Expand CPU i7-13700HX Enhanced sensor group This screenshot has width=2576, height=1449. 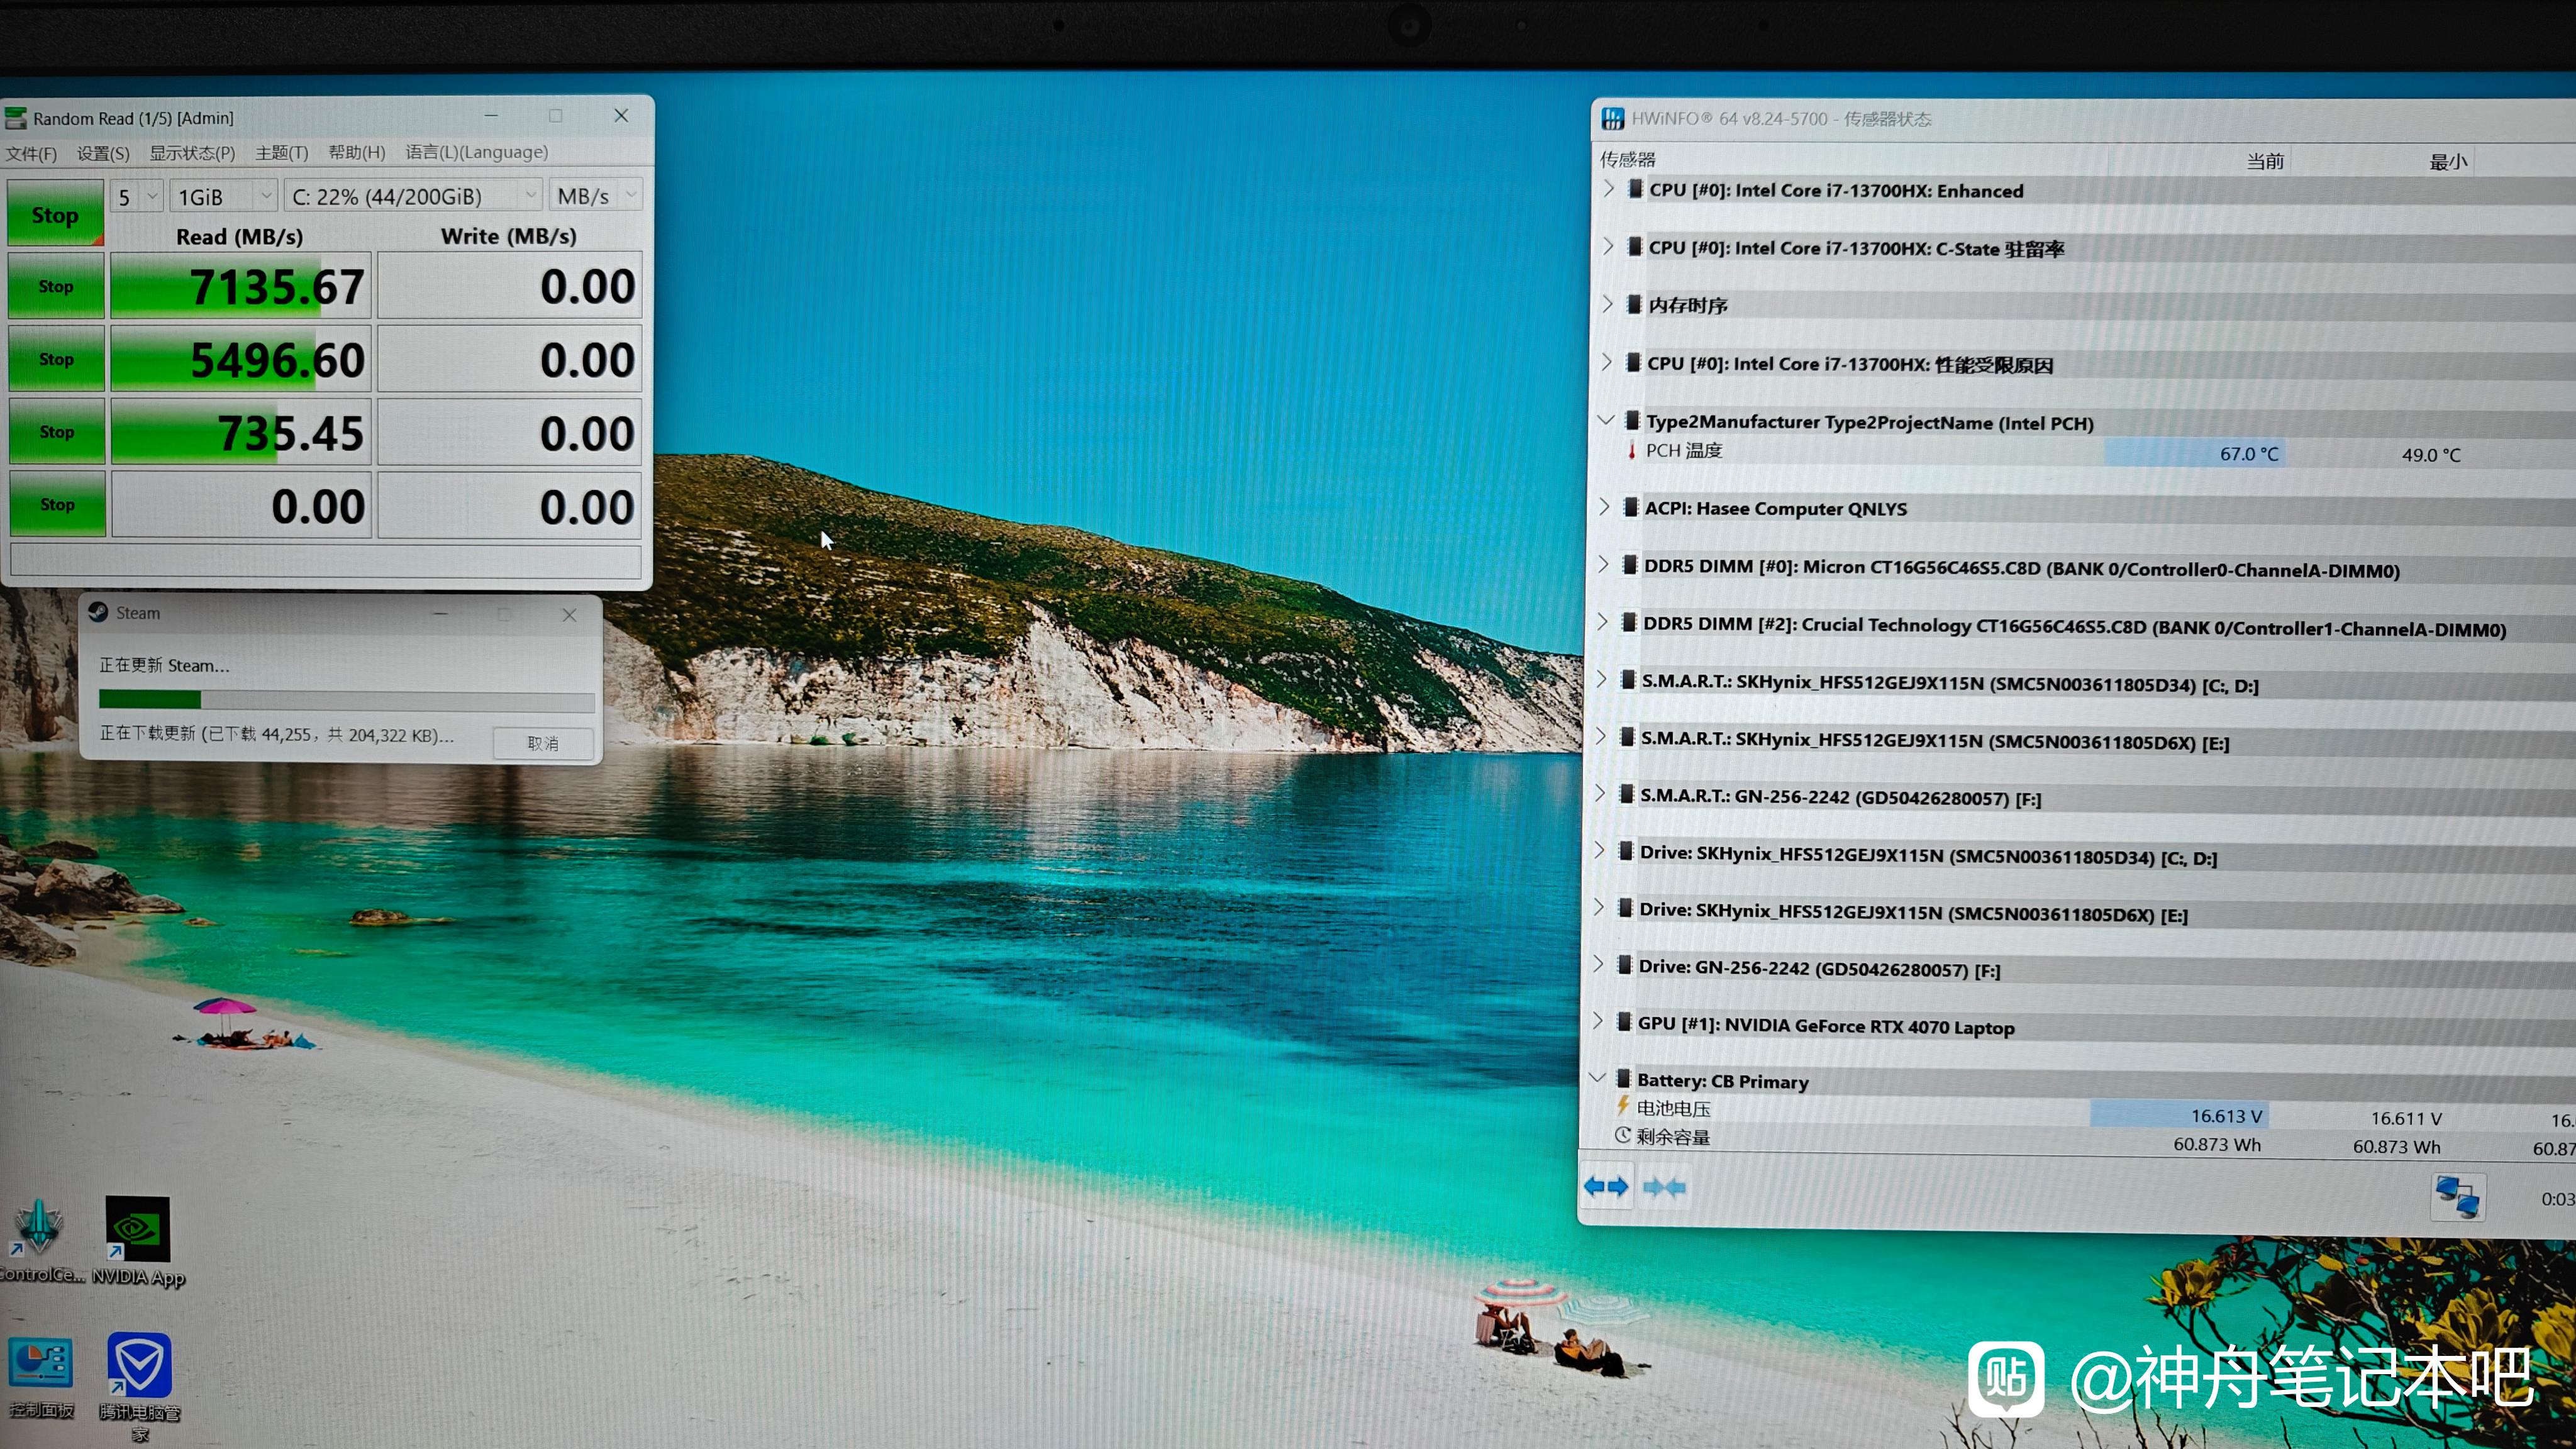(x=1608, y=189)
